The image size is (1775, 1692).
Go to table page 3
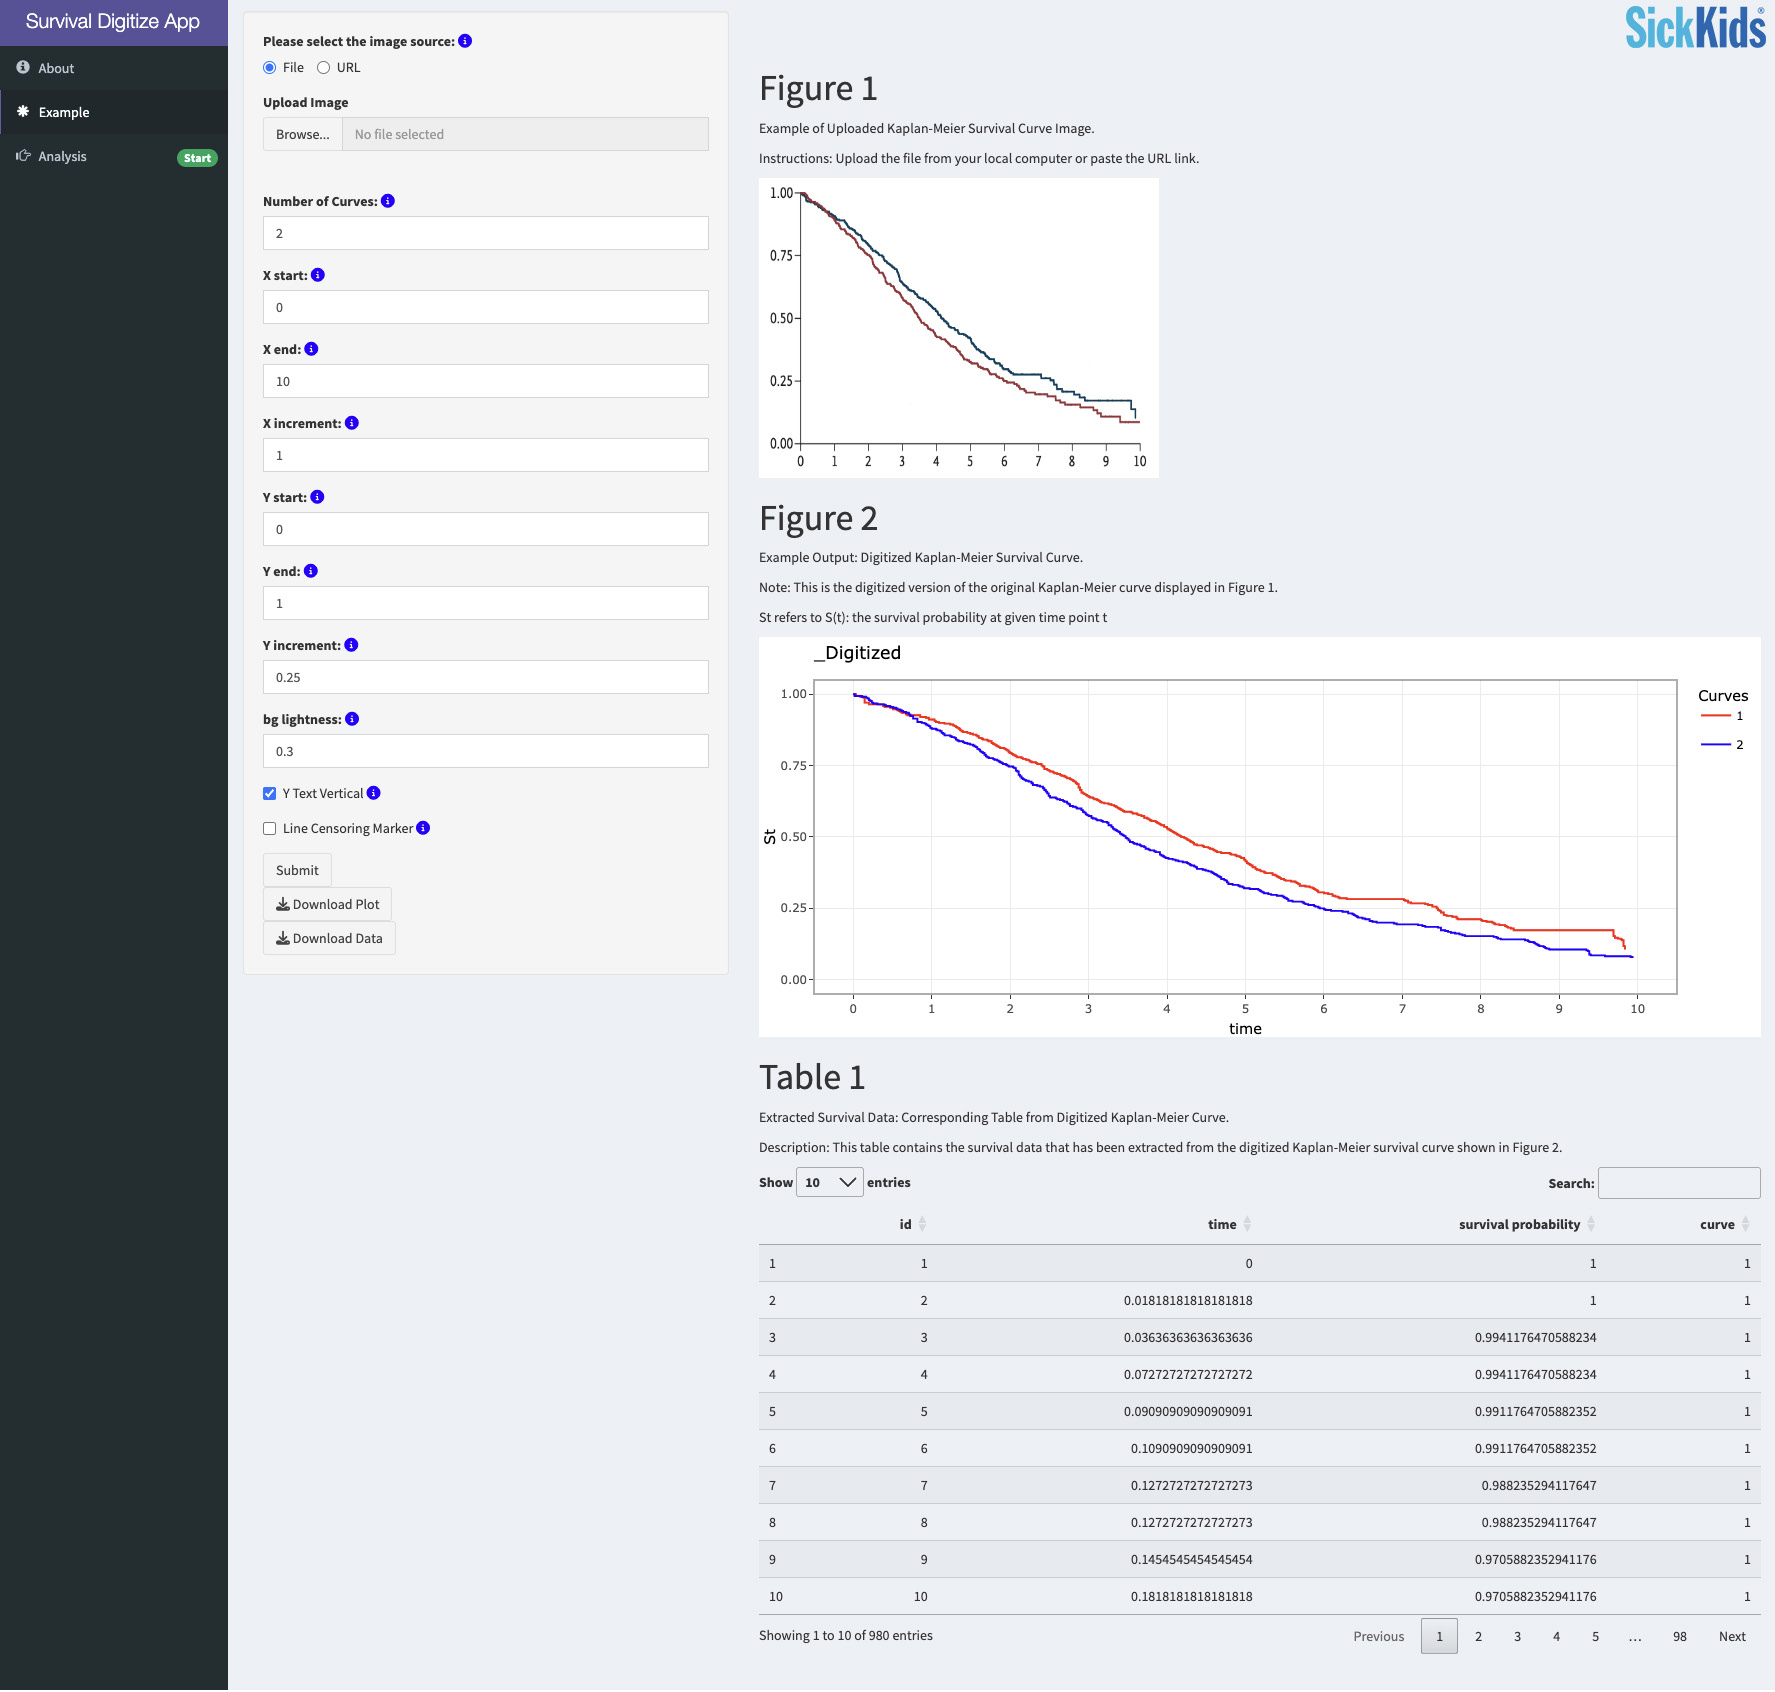pyautogui.click(x=1517, y=1636)
